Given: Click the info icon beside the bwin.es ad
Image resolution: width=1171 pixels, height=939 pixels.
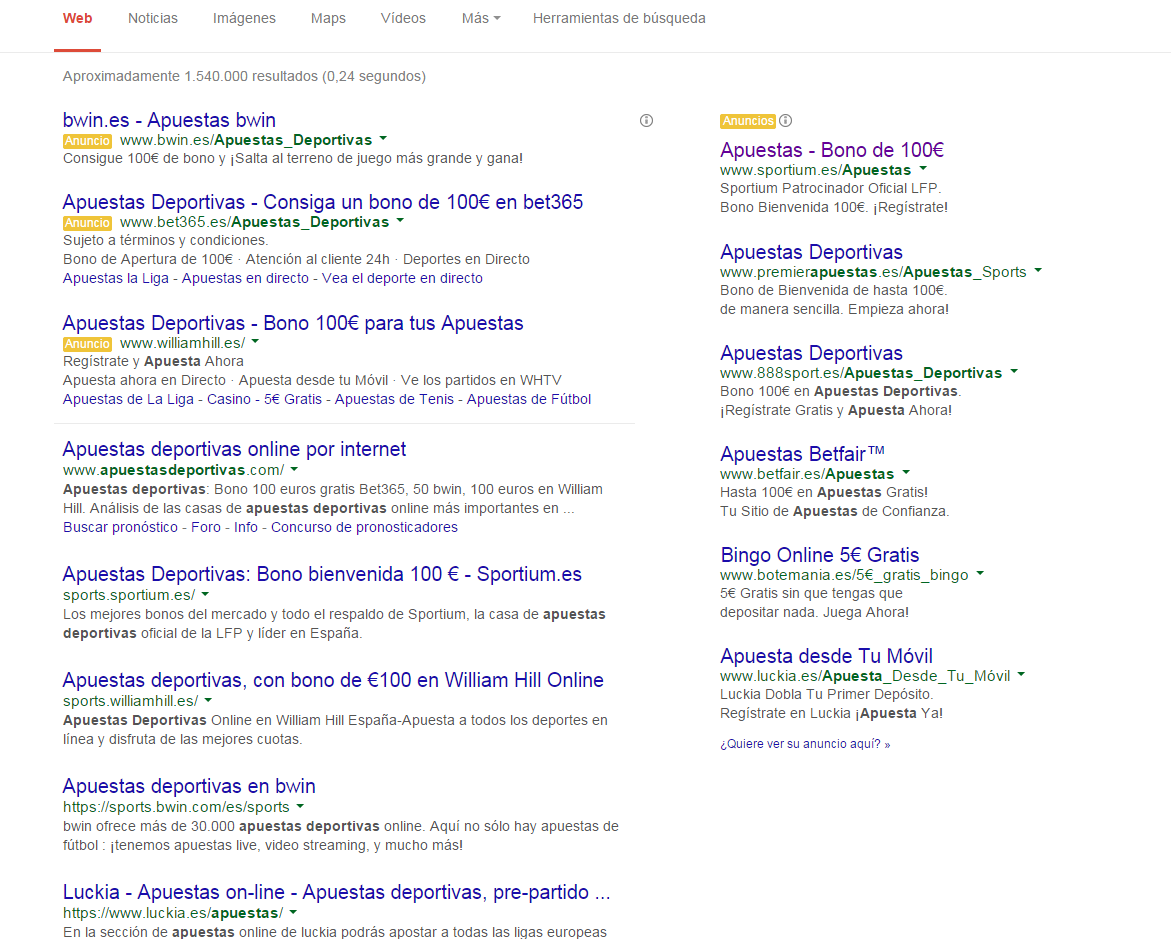Looking at the screenshot, I should pos(647,120).
